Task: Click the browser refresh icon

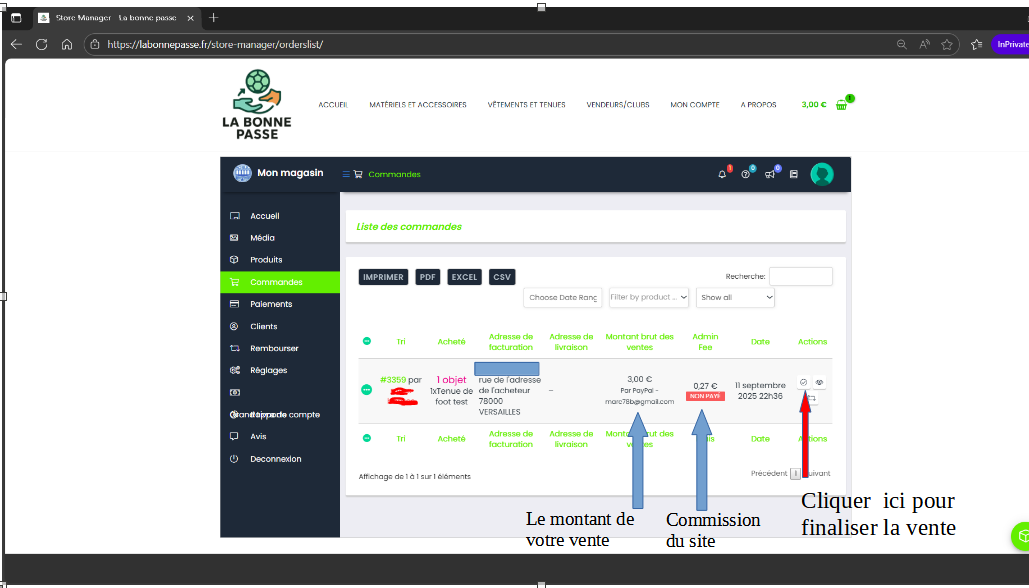Action: [x=41, y=44]
